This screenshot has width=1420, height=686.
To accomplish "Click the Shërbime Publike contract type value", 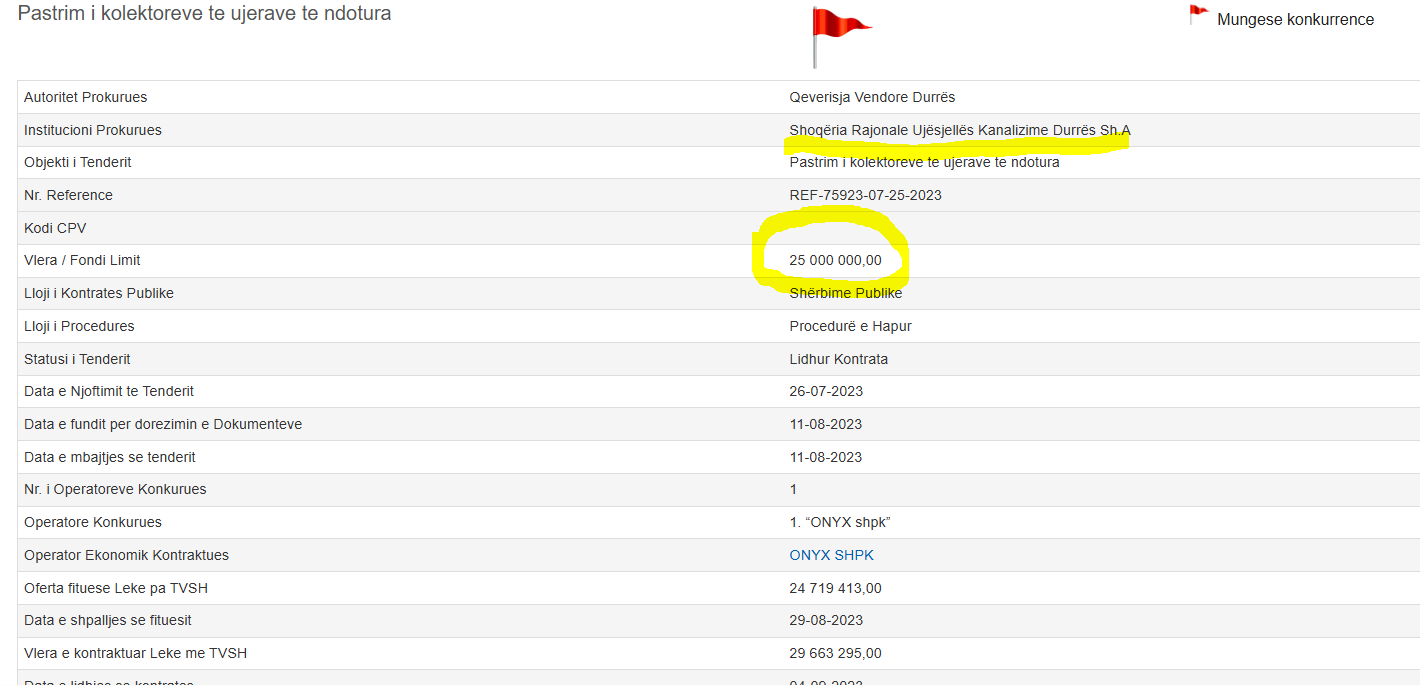I will tap(845, 293).
